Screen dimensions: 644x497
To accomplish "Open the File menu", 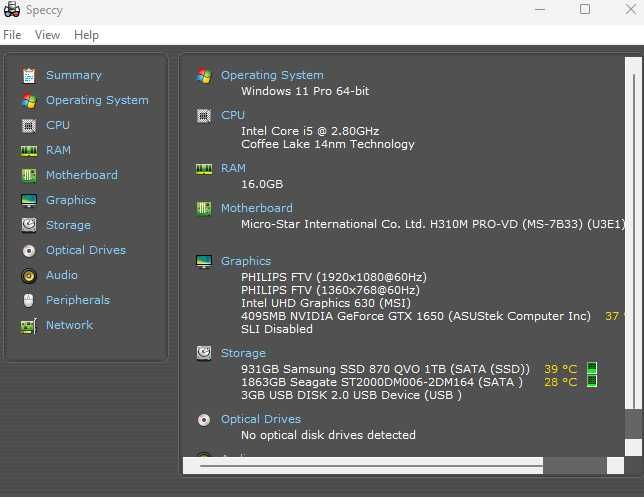I will (12, 35).
